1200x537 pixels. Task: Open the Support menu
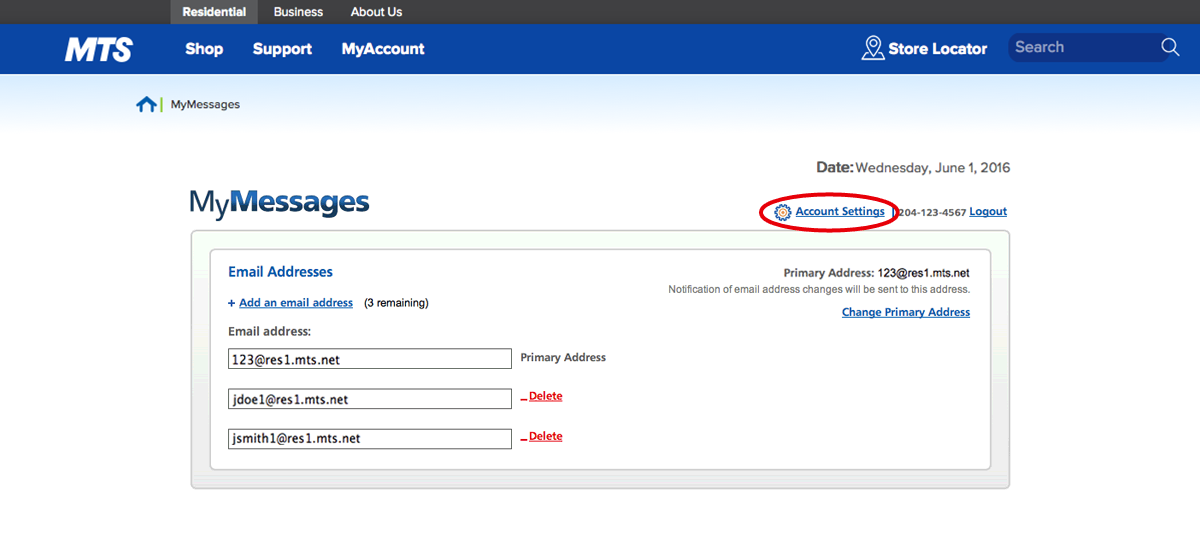tap(282, 48)
